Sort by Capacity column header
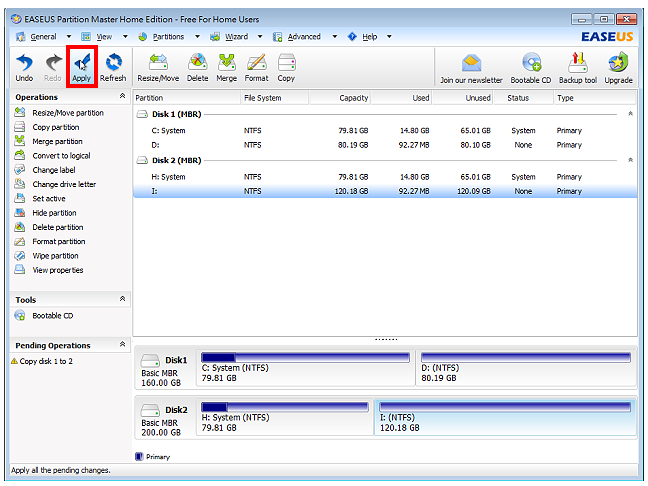 click(340, 98)
